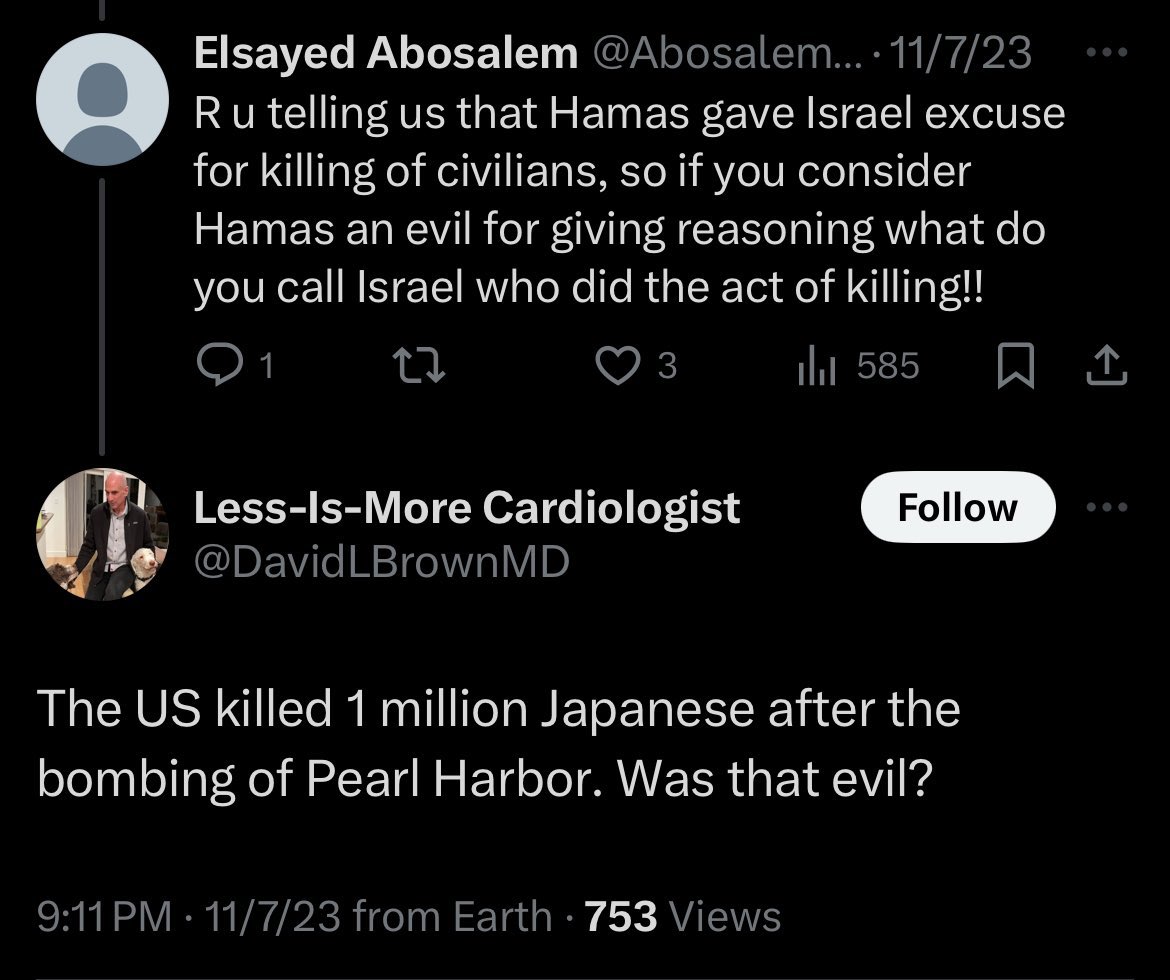
Task: Open Less-Is-More Cardiologist's profile photo
Action: point(102,535)
